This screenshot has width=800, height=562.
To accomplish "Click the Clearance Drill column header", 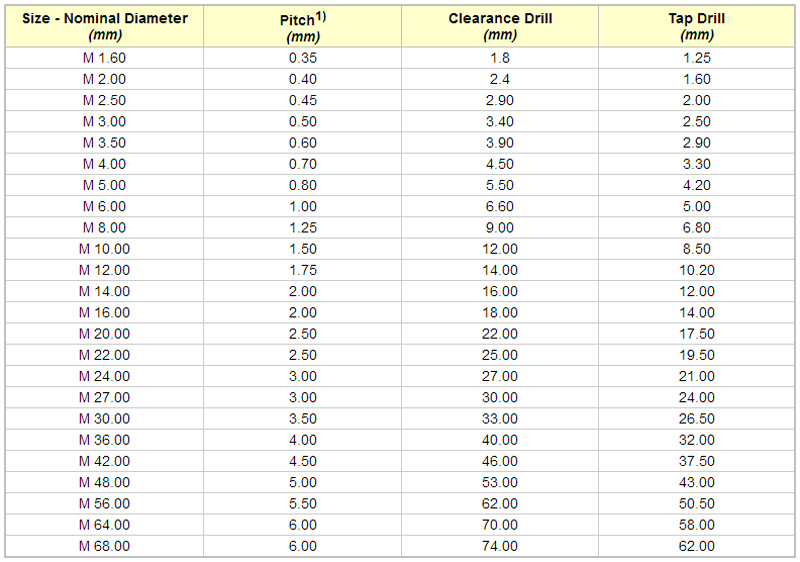I will point(500,27).
